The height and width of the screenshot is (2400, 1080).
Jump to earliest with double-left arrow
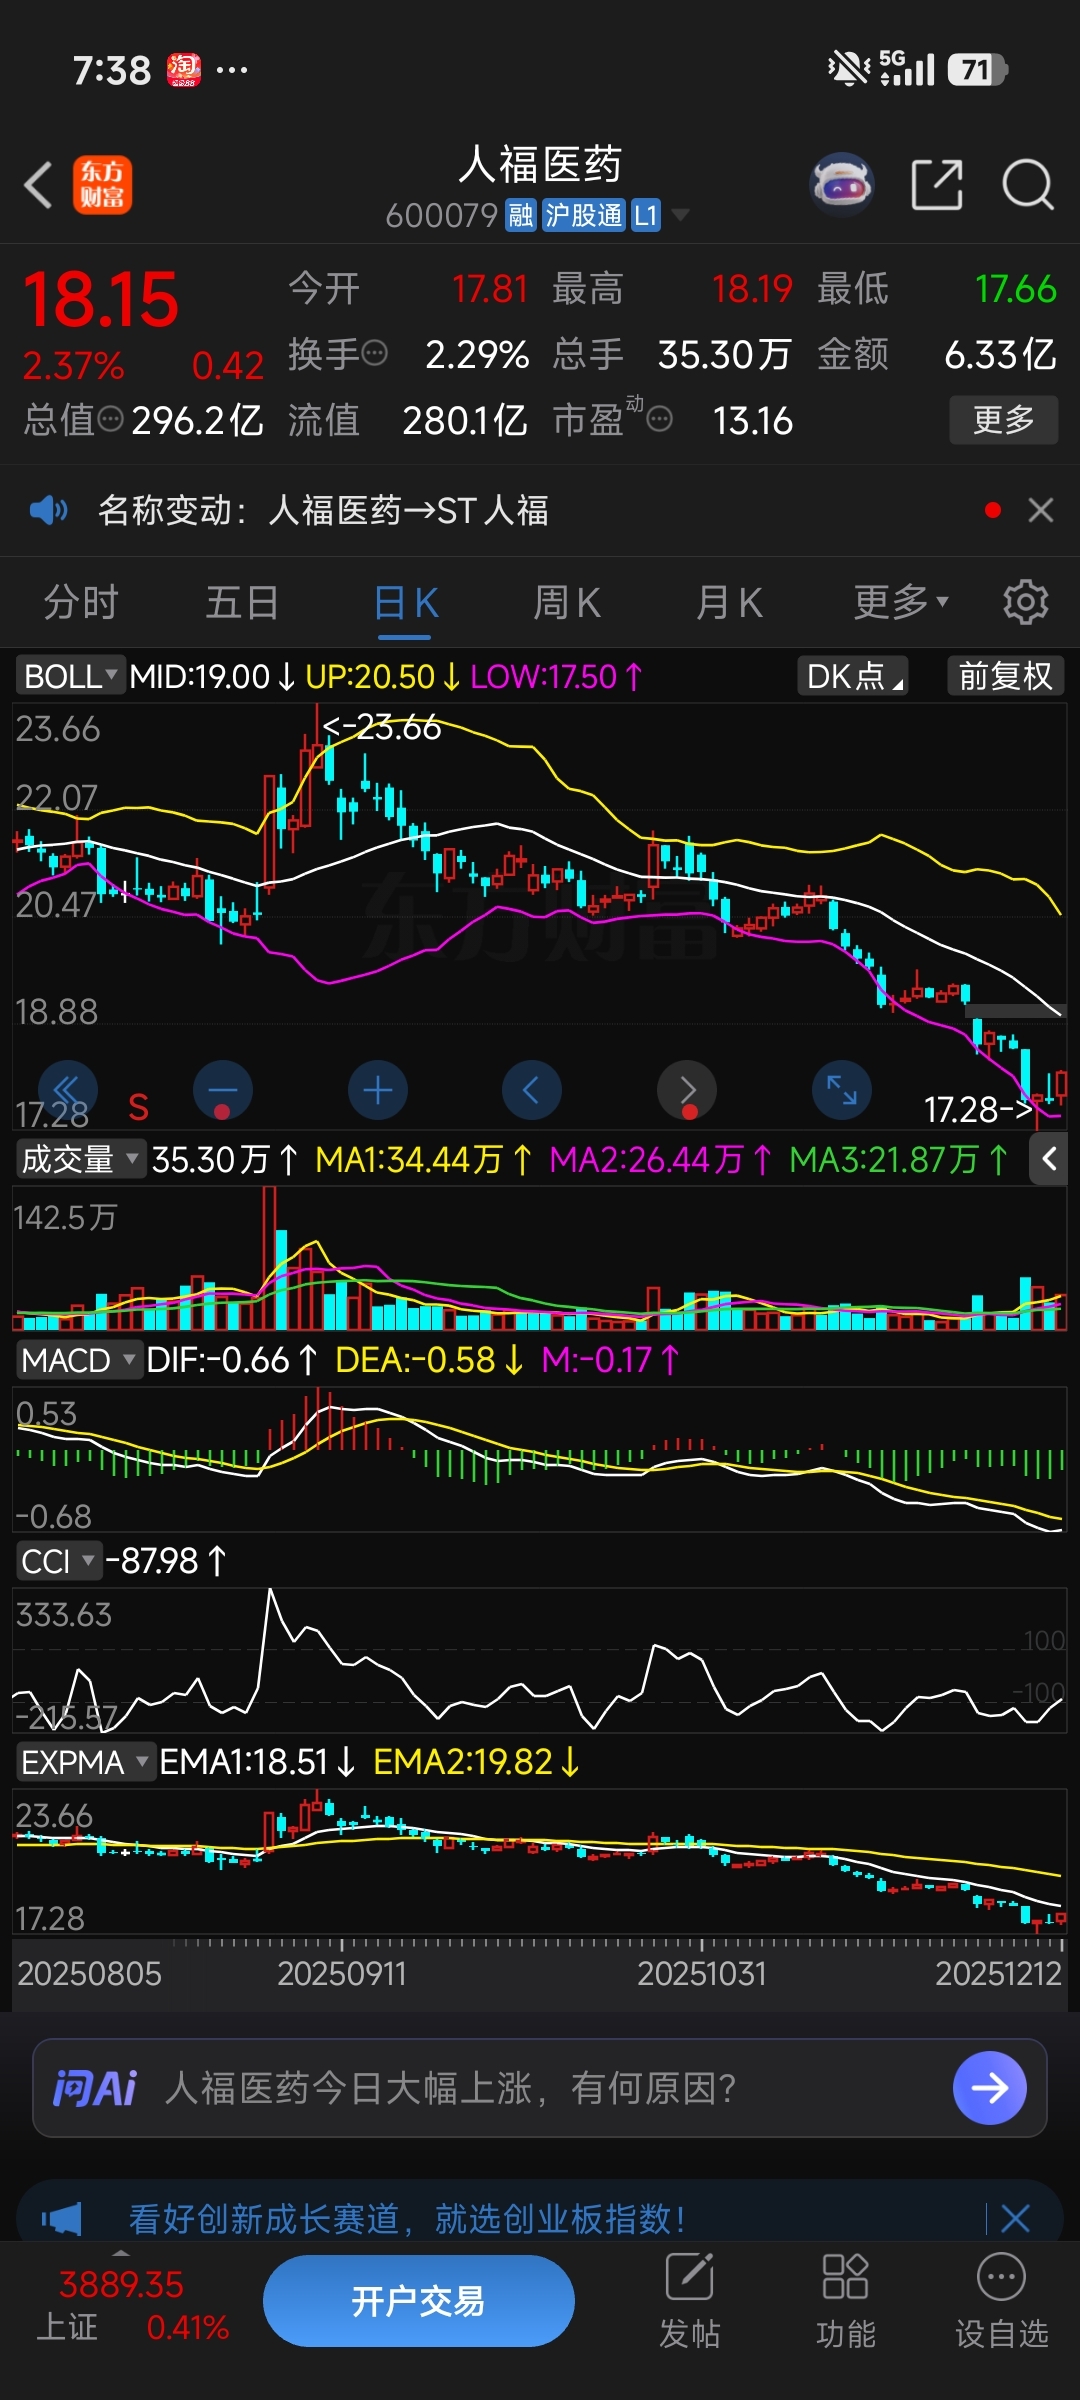tap(67, 1090)
